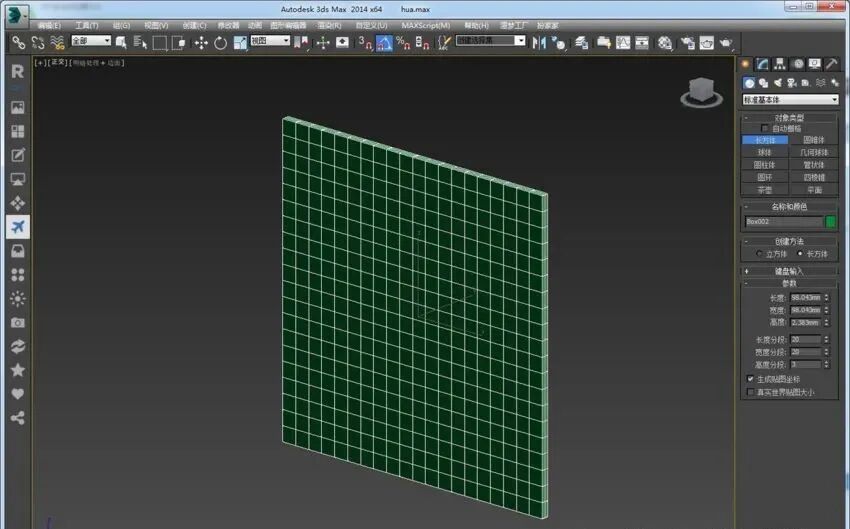Toggle the Percent Snap icon
This screenshot has width=850, height=529.
coord(403,43)
